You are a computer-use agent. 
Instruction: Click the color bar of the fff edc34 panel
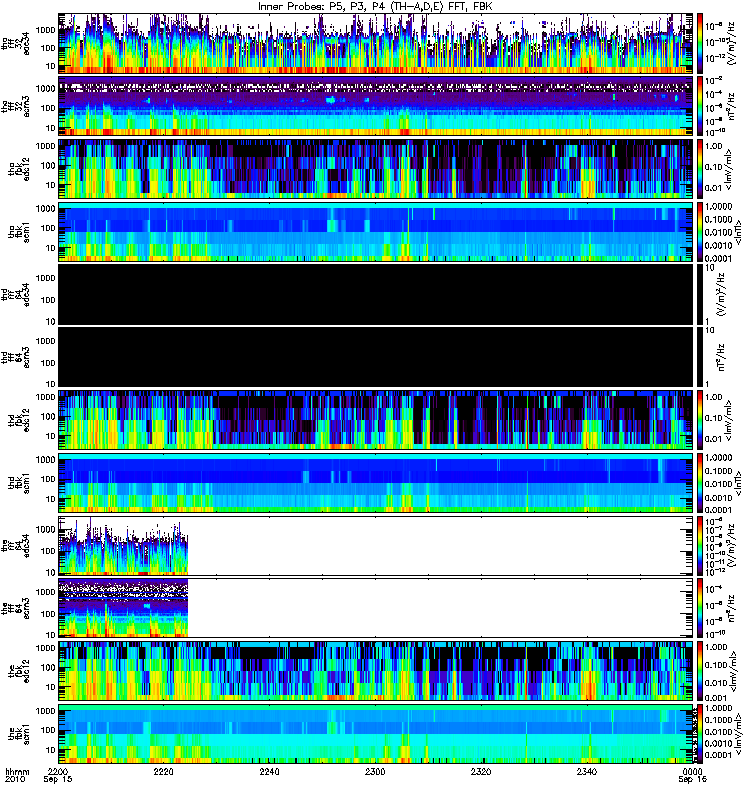[700, 546]
